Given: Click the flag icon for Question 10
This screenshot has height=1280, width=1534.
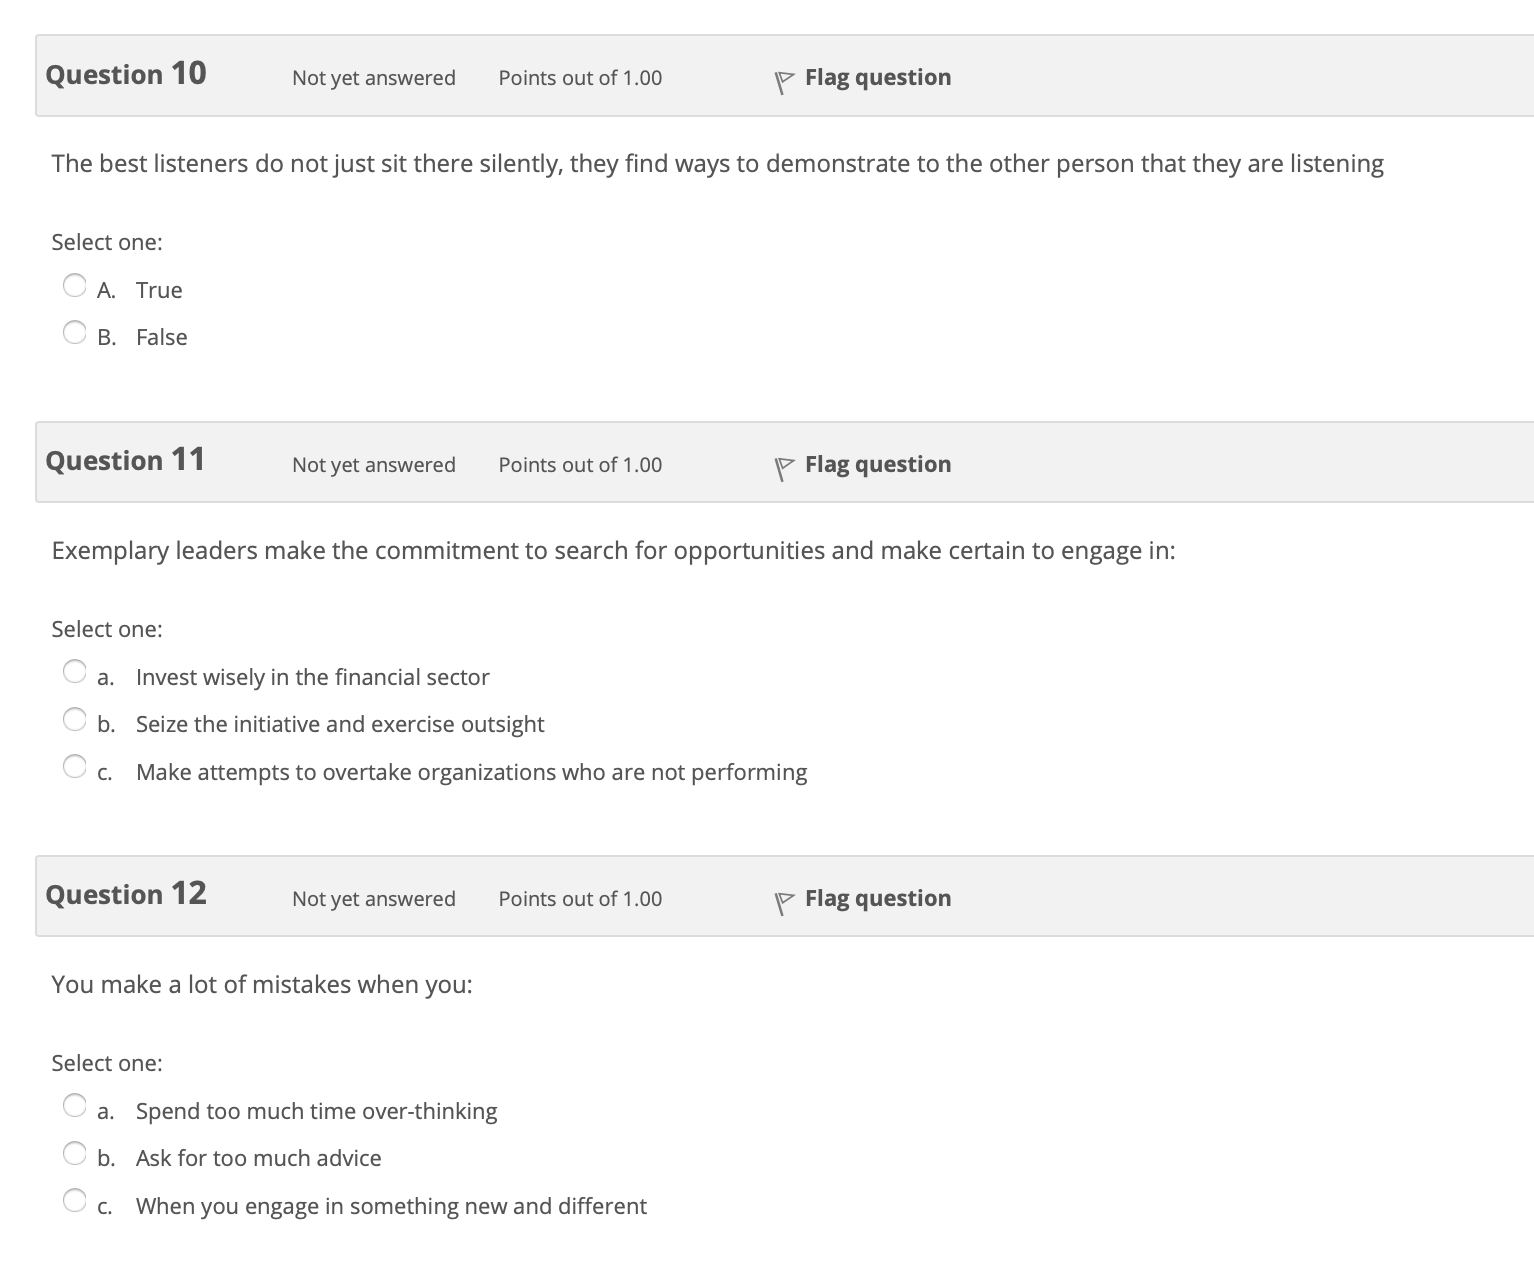Looking at the screenshot, I should pyautogui.click(x=784, y=82).
